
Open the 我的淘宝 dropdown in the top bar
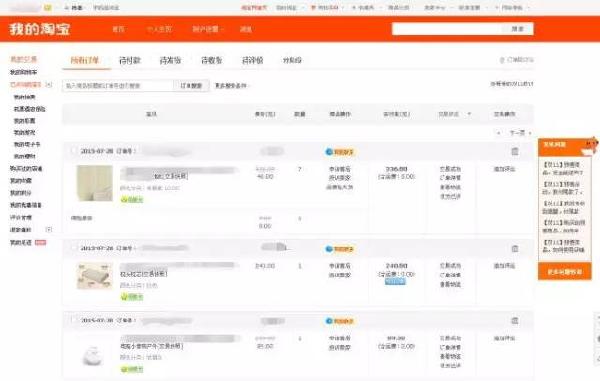tap(290, 8)
